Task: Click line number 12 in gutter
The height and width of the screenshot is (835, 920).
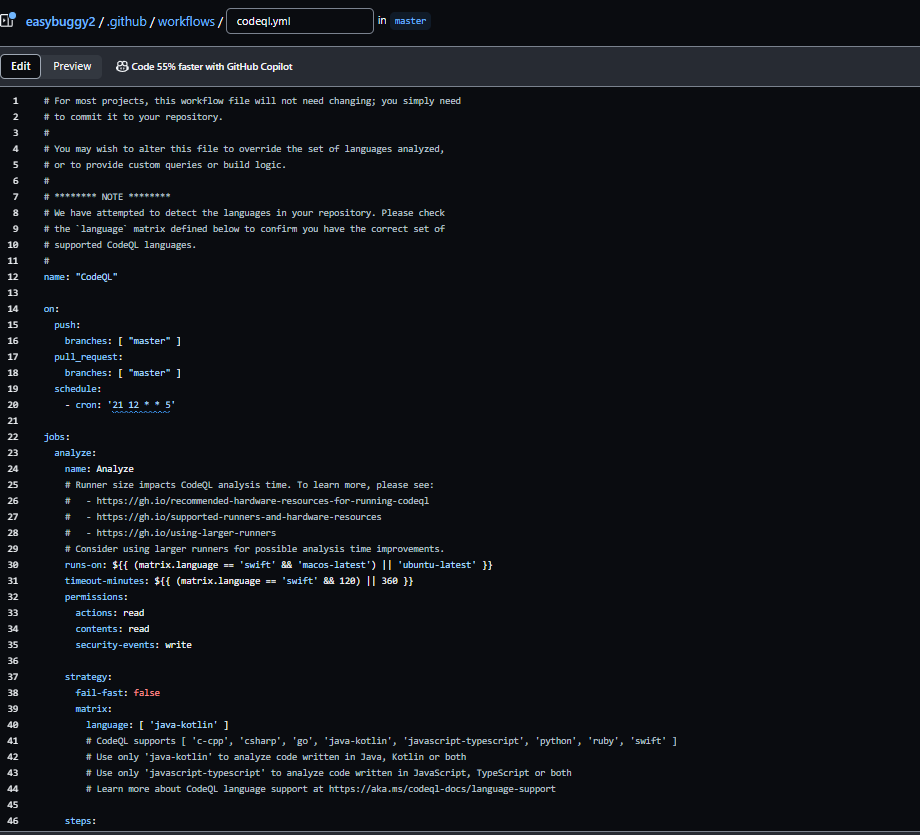Action: click(x=14, y=276)
